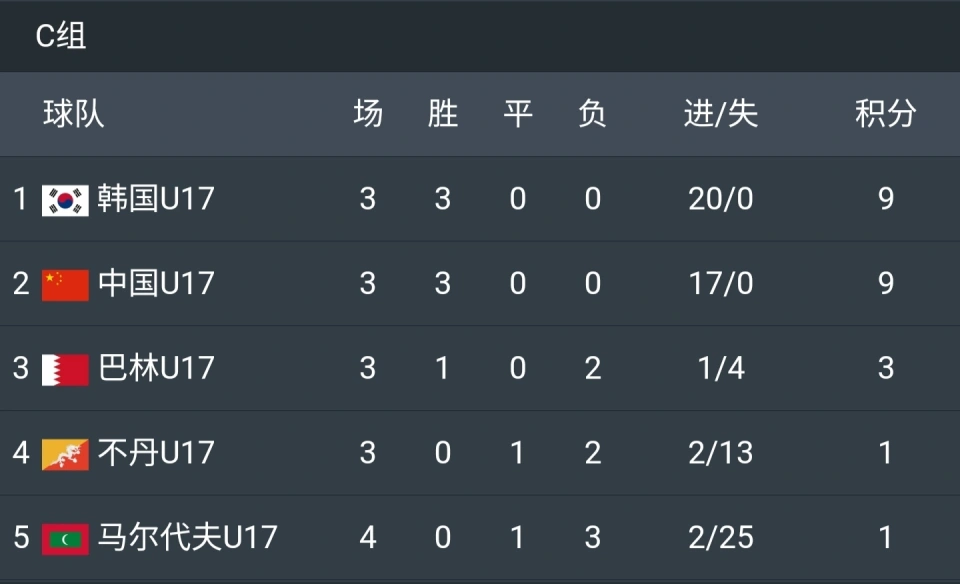Click the 负 column header
This screenshot has height=584, width=960.
coord(592,114)
